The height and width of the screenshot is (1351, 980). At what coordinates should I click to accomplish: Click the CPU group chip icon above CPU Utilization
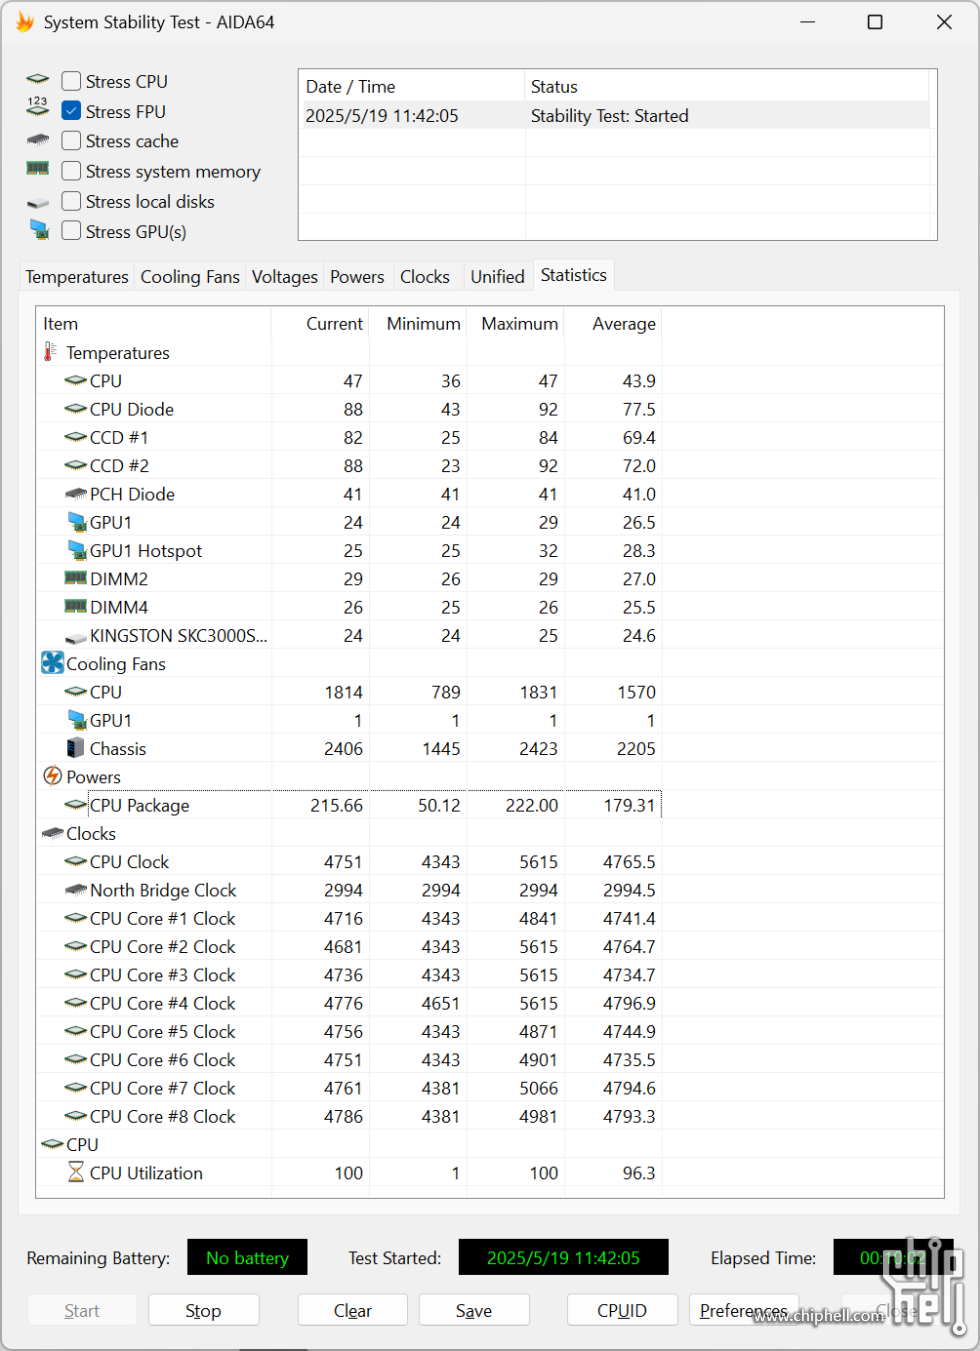[52, 1144]
